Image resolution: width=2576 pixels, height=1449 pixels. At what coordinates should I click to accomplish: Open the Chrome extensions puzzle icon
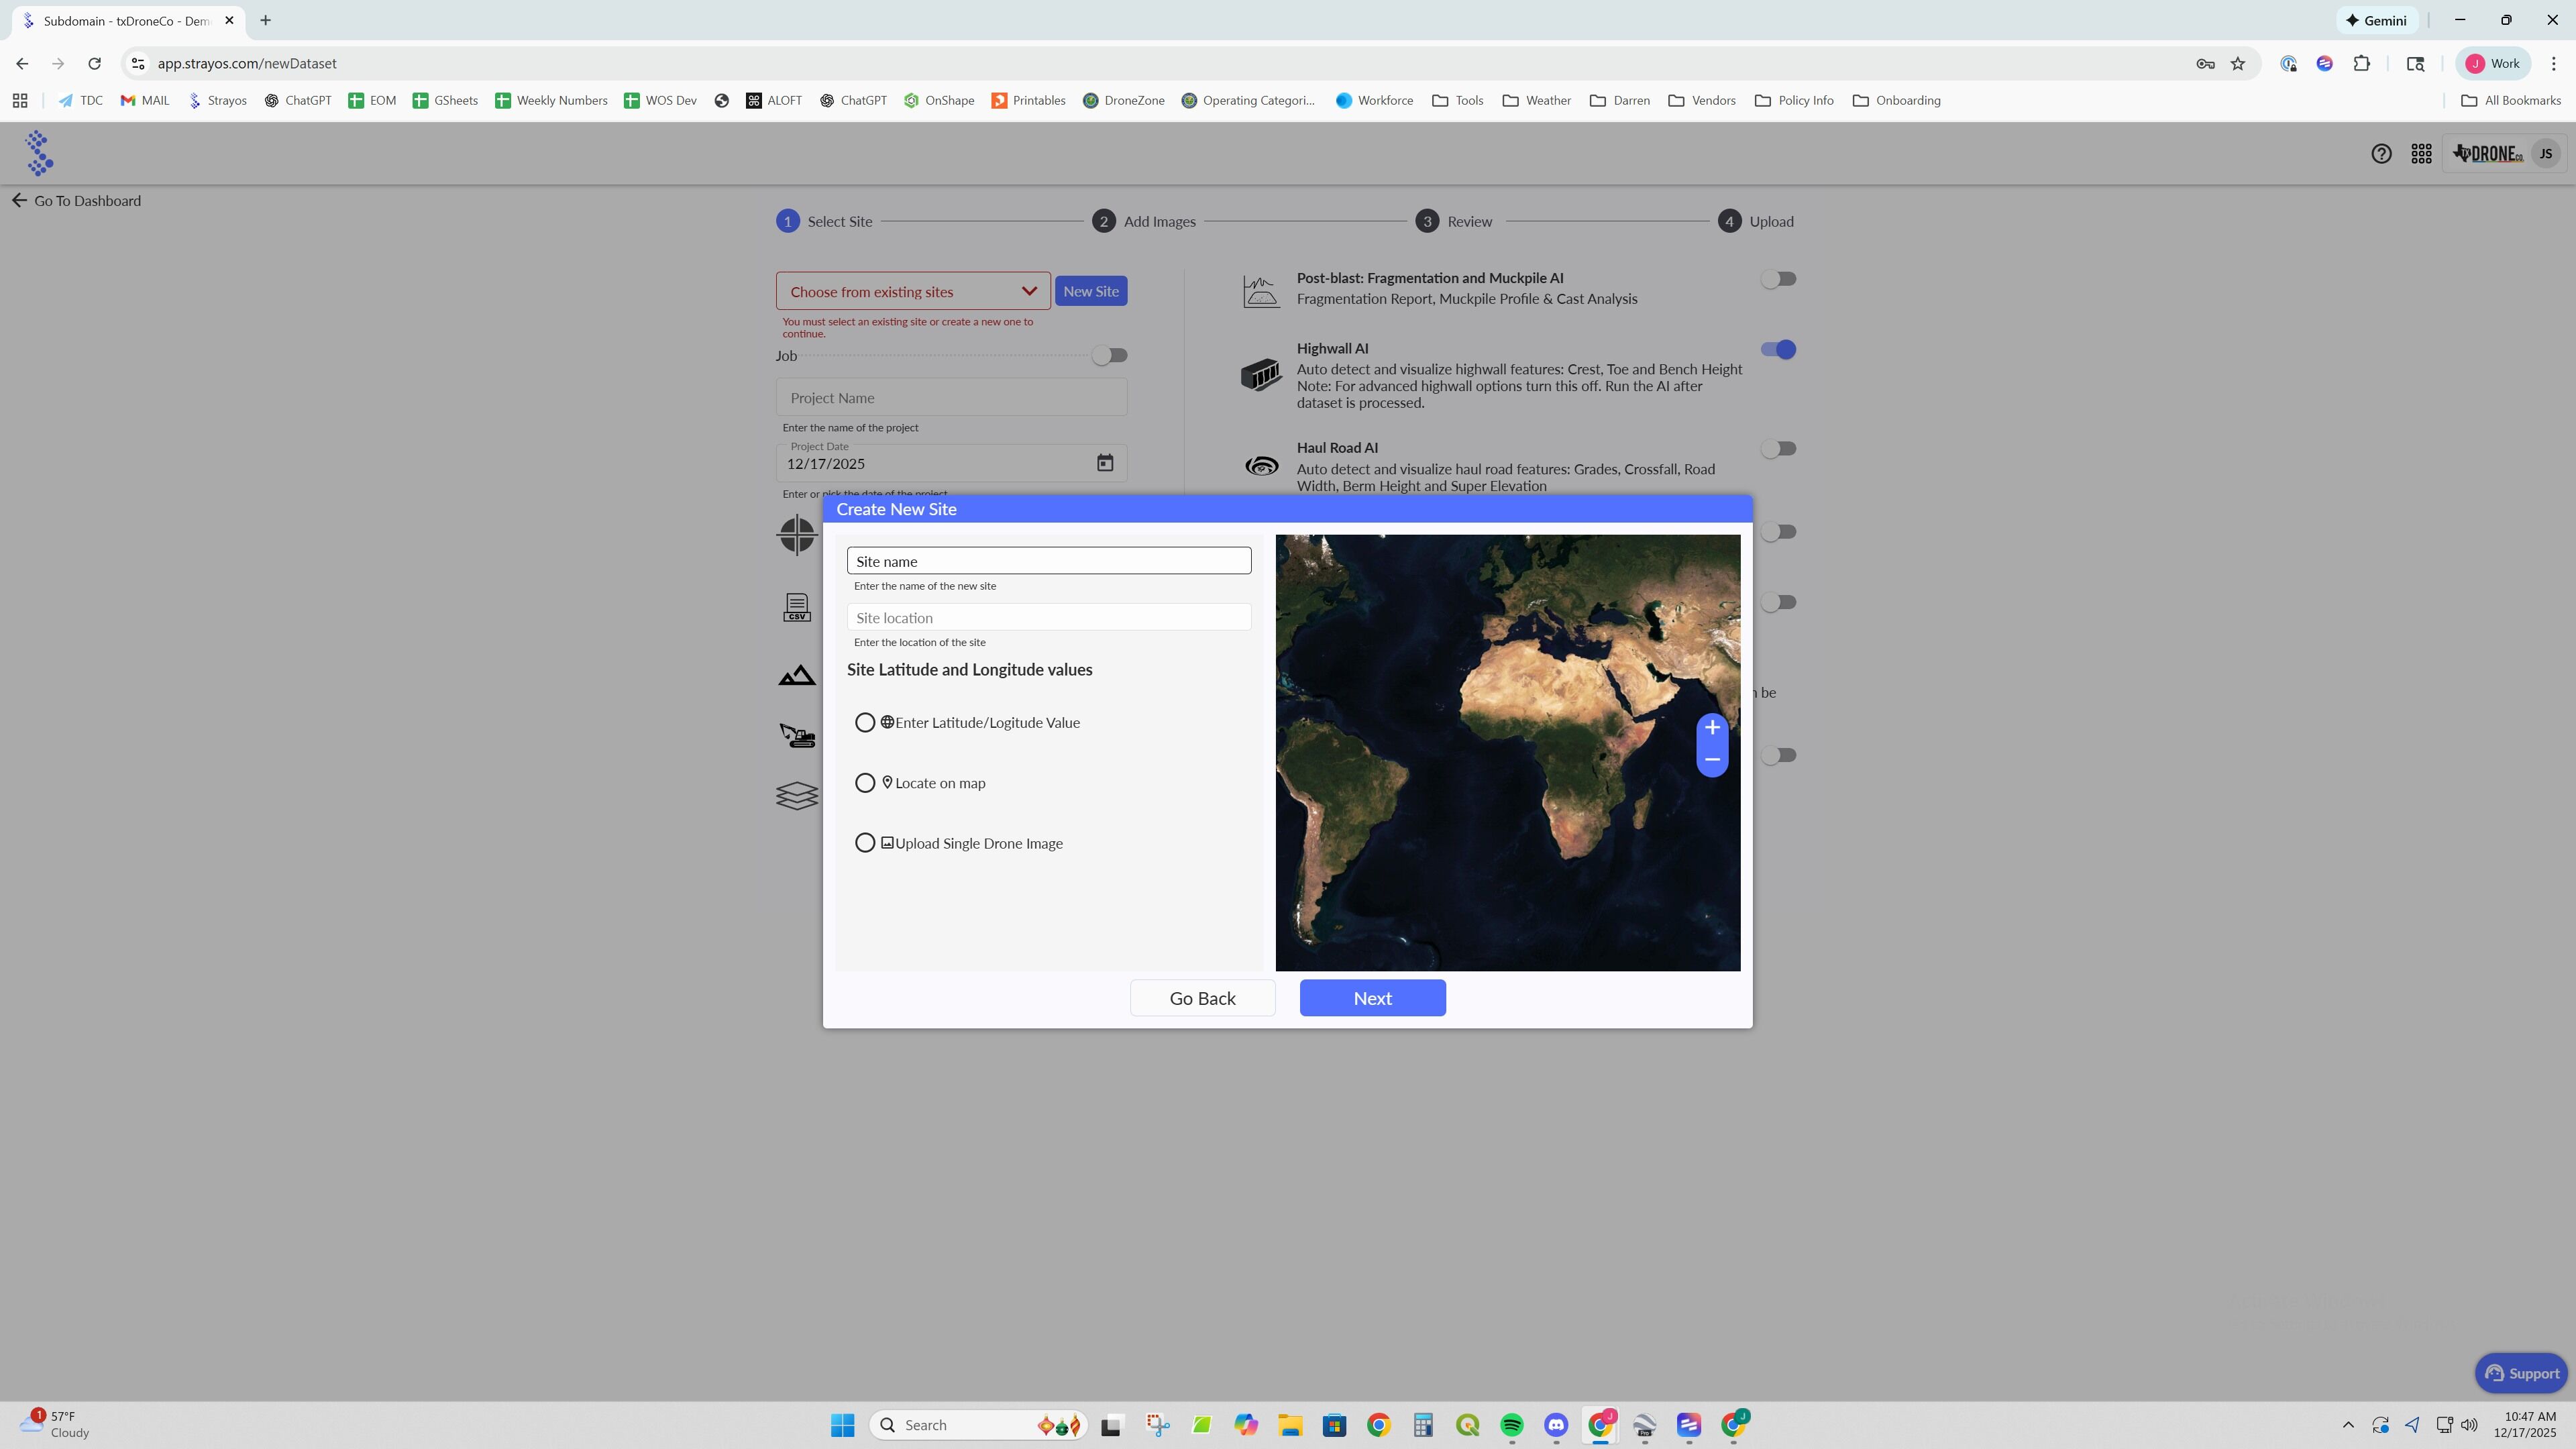coord(2362,64)
